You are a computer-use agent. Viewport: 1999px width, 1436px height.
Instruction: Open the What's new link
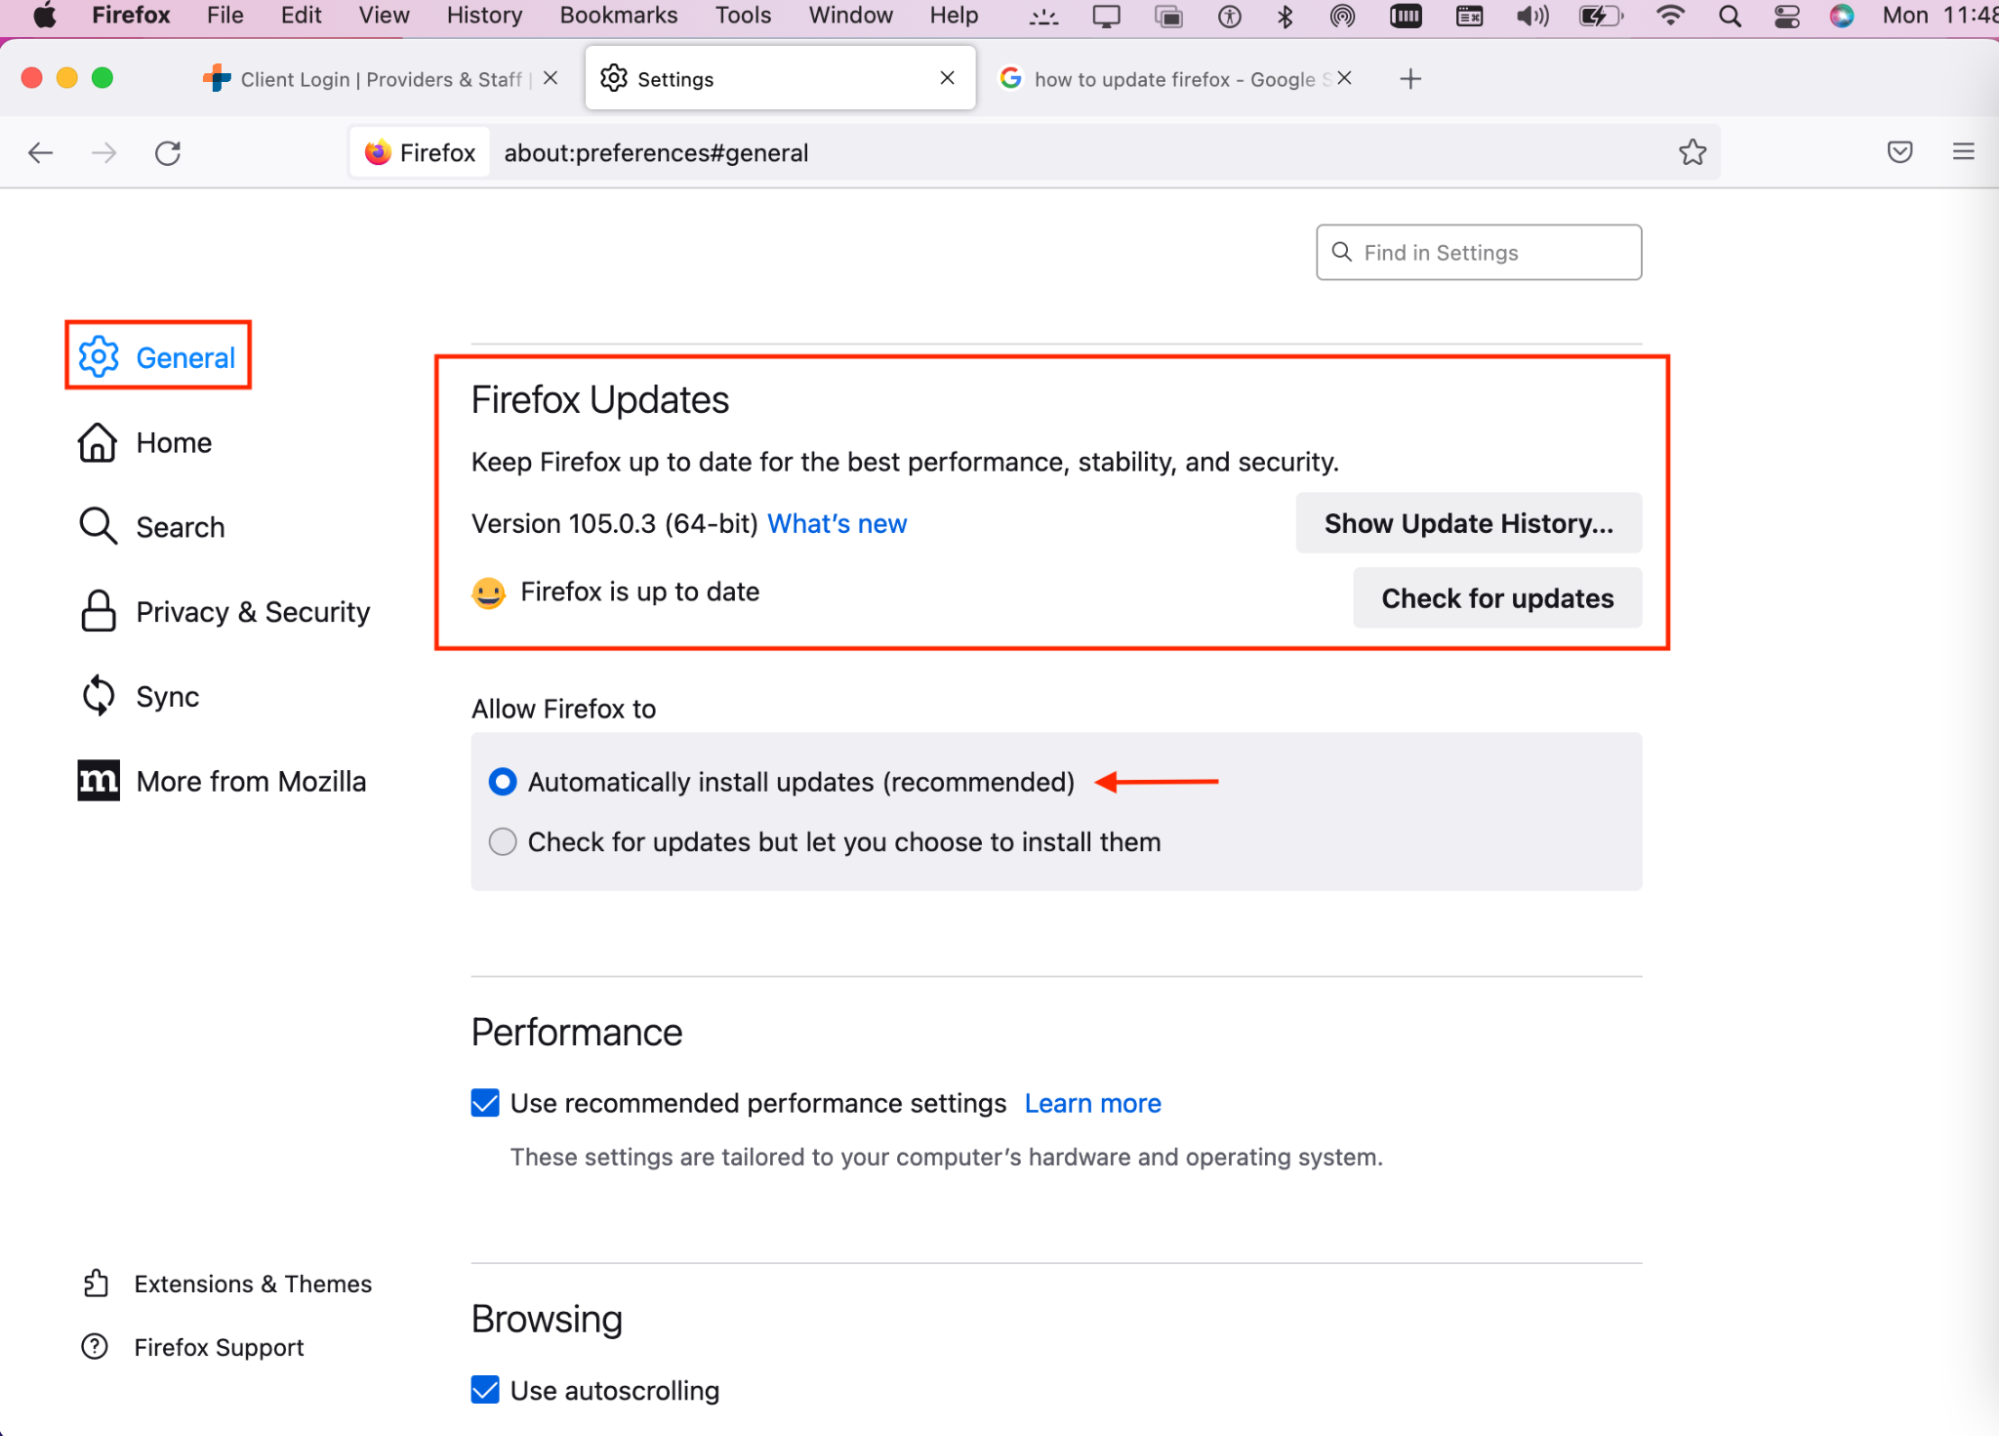tap(836, 523)
